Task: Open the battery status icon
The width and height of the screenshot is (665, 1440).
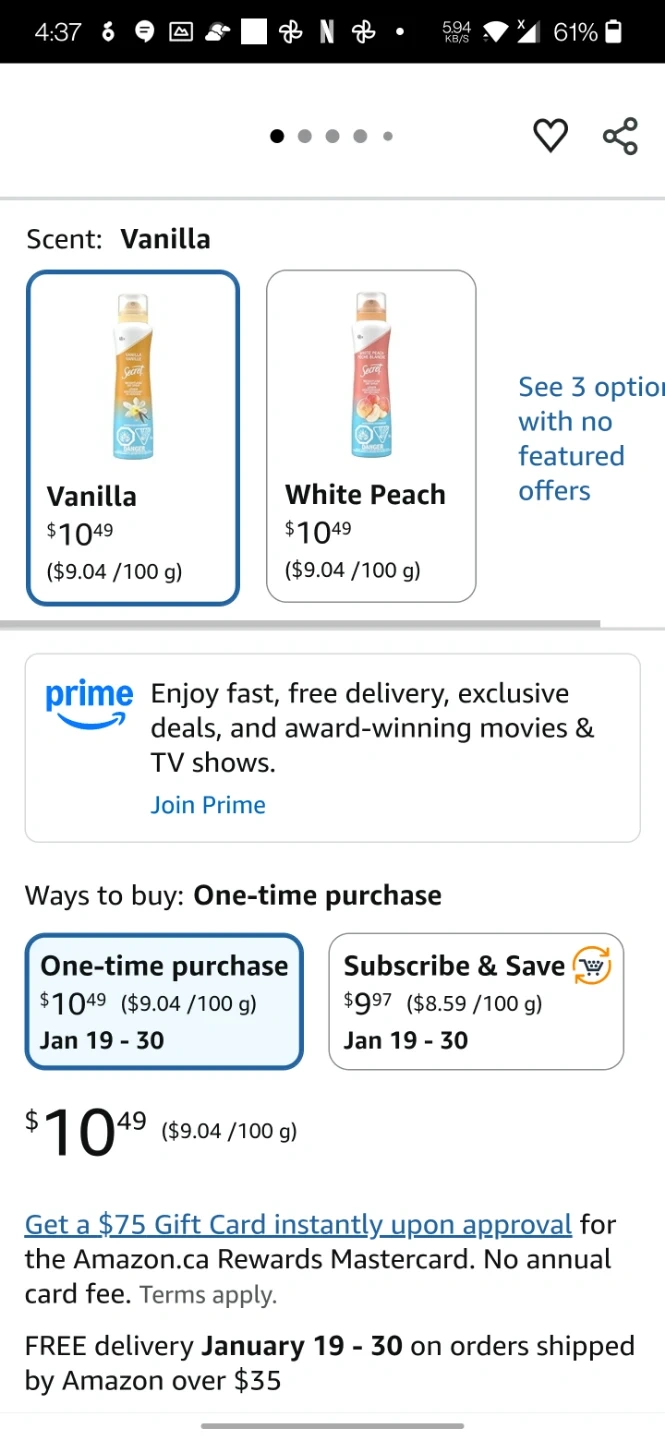Action: 613,32
